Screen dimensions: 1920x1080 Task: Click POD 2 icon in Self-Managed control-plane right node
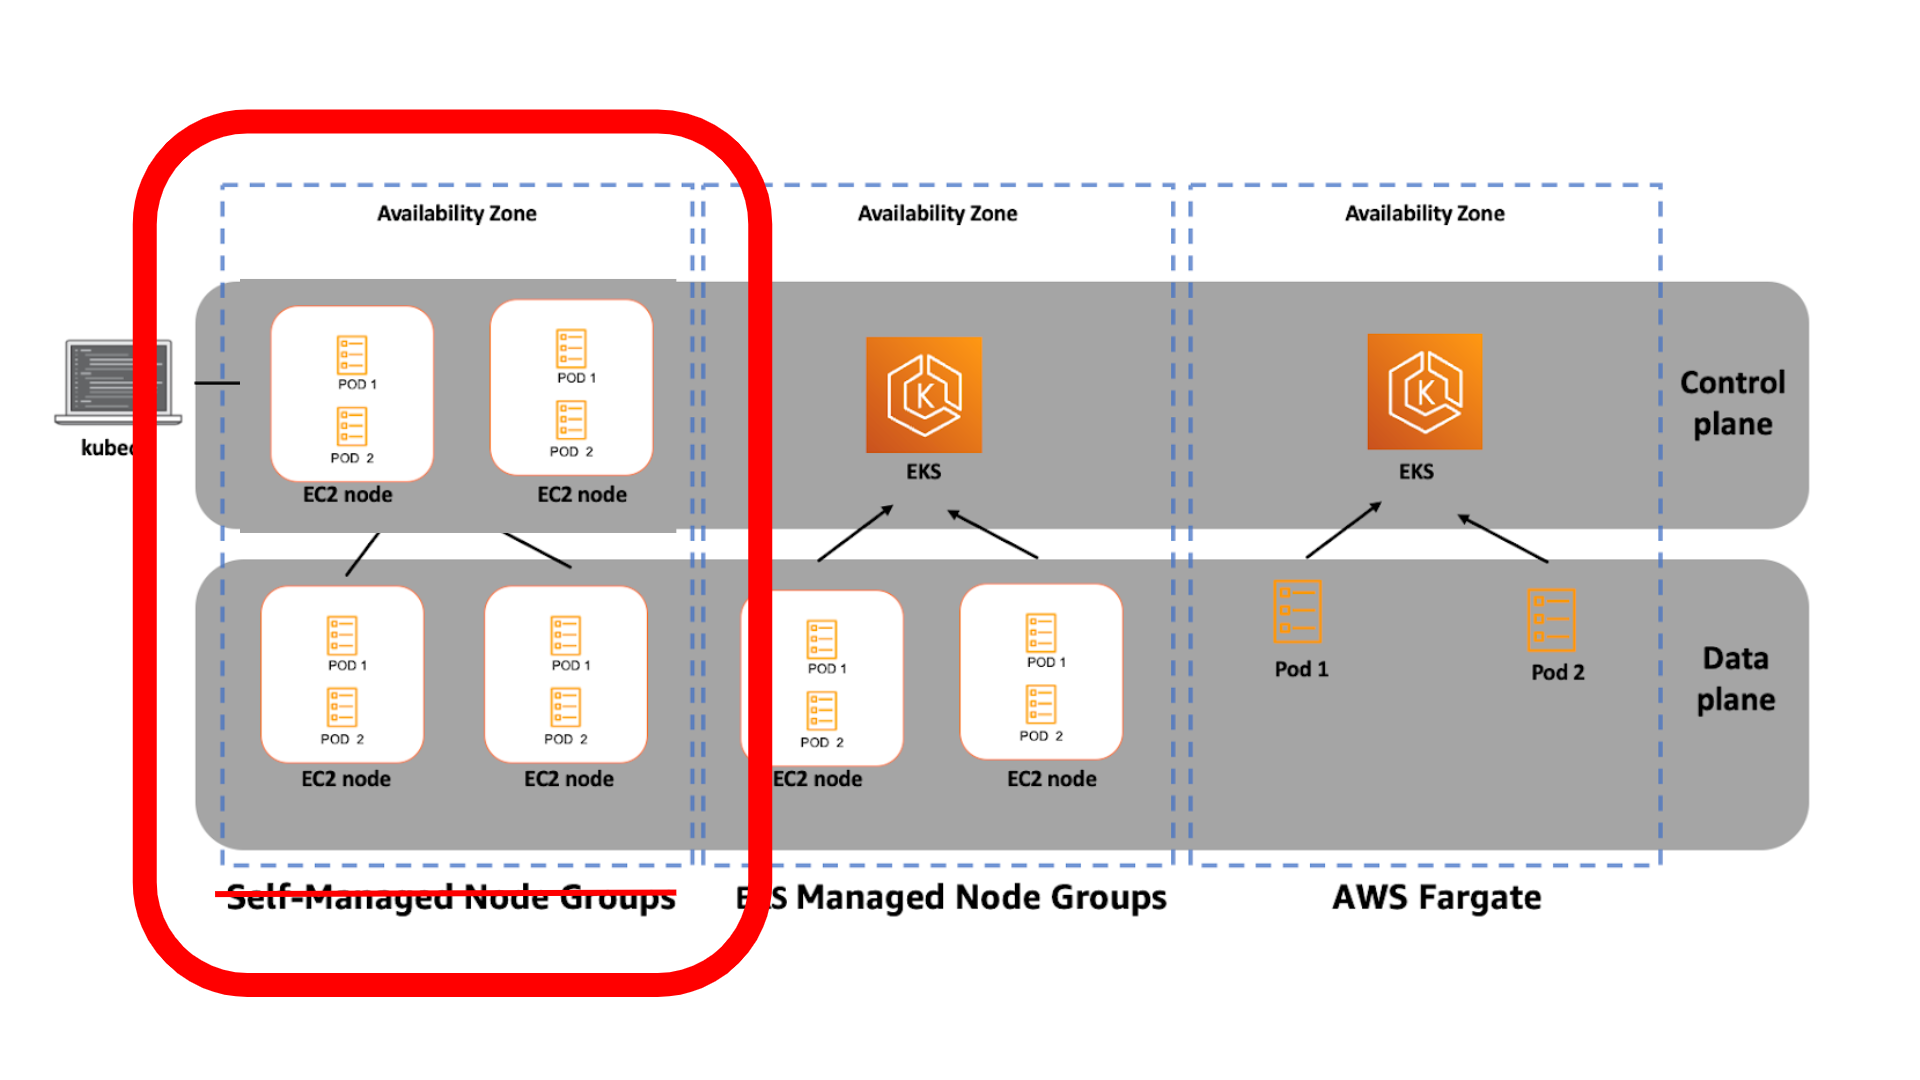pos(571,421)
